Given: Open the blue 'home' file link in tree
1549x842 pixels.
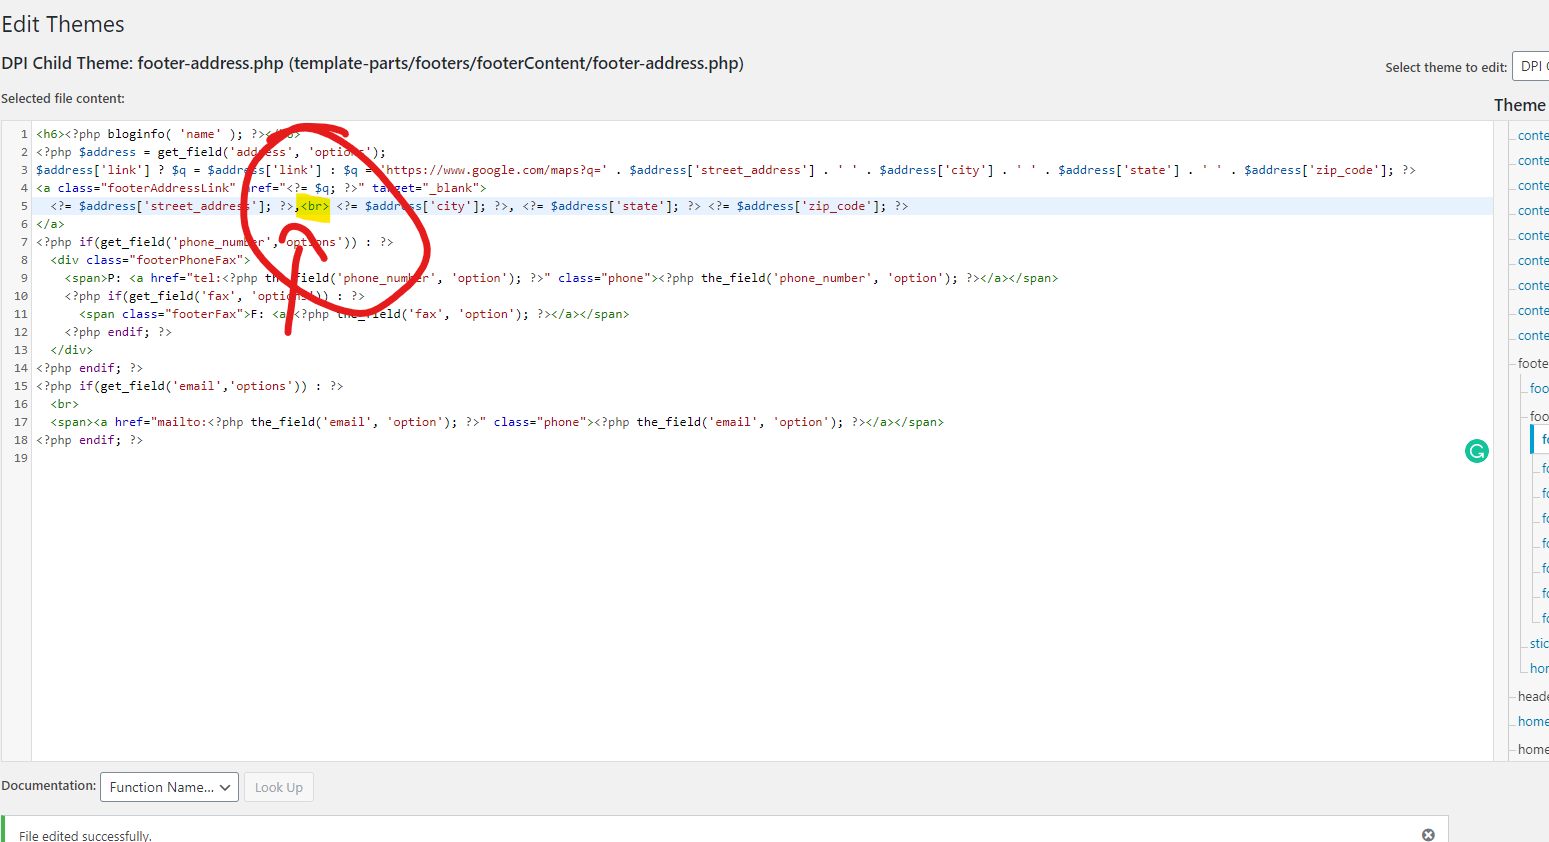Looking at the screenshot, I should coord(1532,721).
